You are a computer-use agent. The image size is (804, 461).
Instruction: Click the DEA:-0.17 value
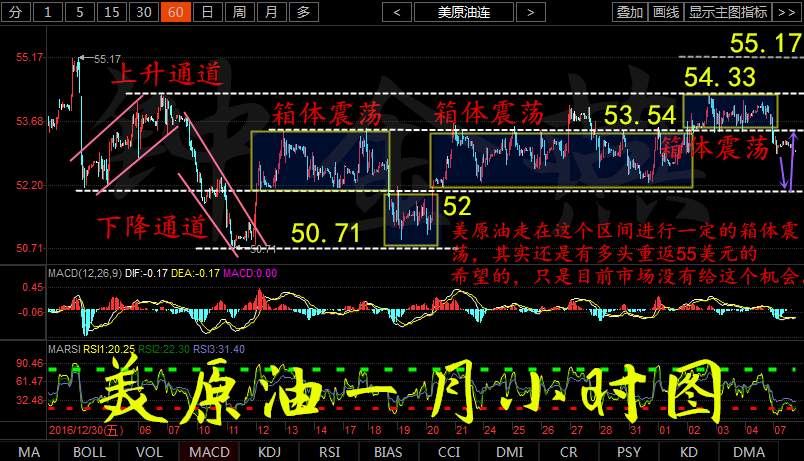(195, 273)
